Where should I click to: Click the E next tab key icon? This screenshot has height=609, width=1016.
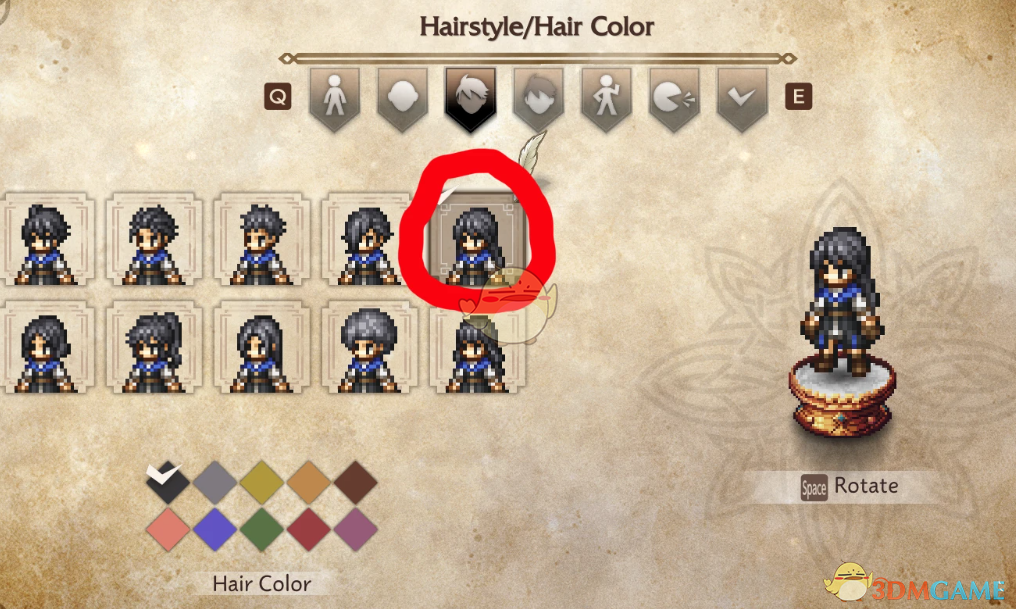point(798,97)
